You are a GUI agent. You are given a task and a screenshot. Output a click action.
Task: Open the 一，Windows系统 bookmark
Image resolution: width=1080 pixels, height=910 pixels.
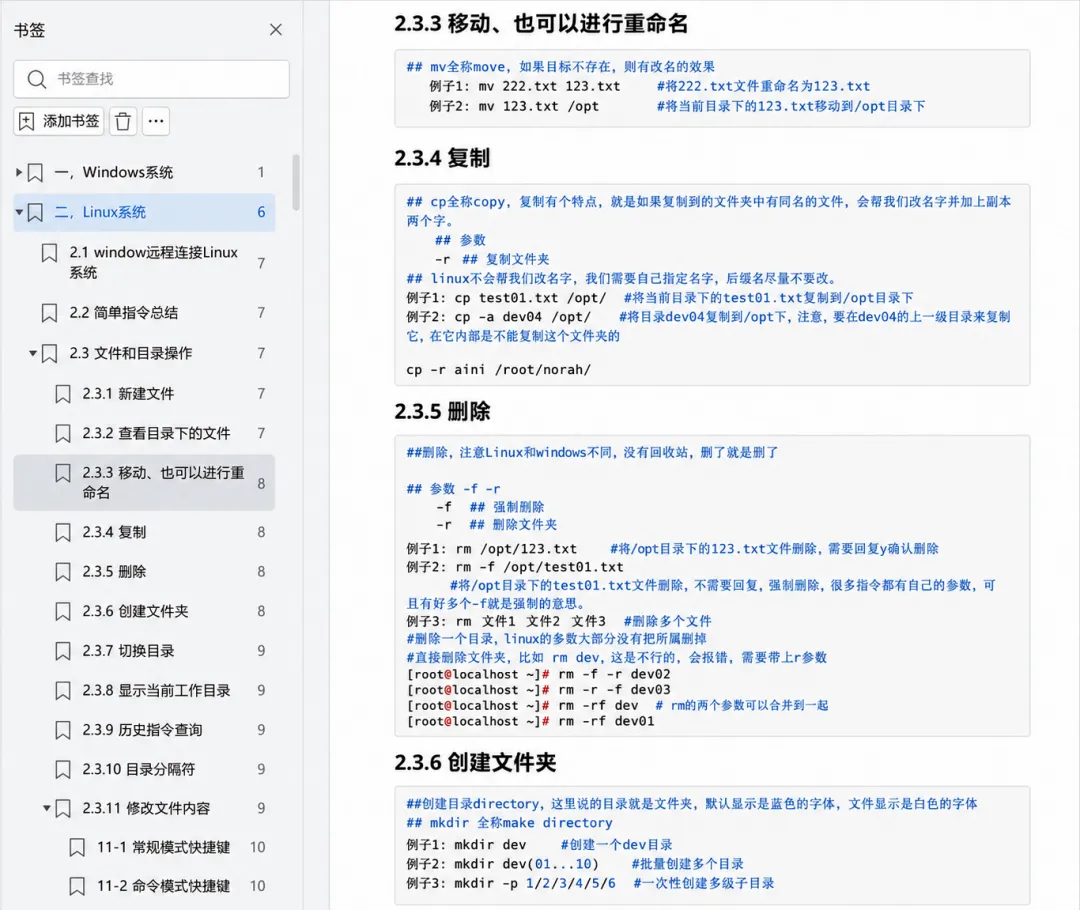click(x=144, y=172)
